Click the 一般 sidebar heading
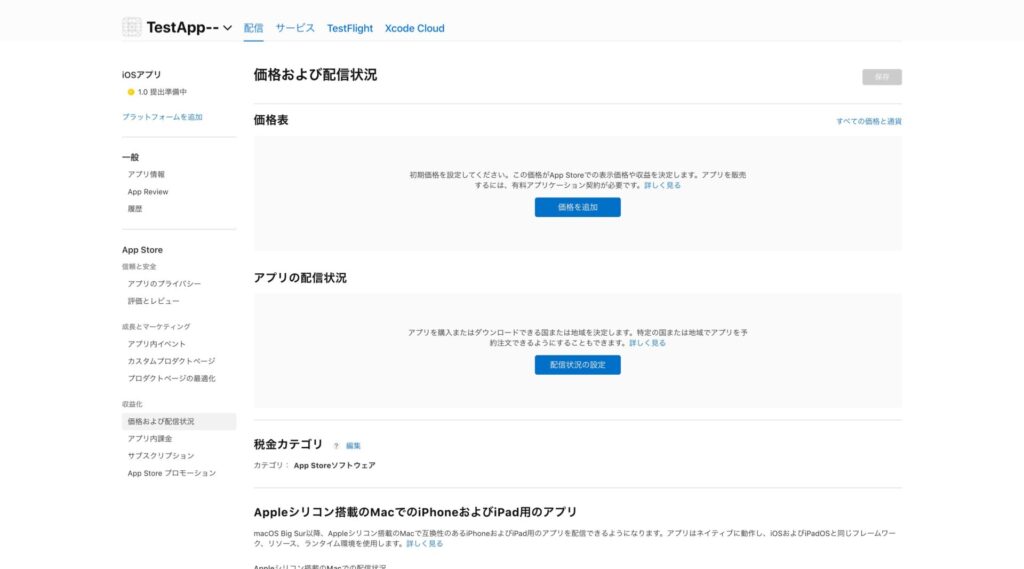The width and height of the screenshot is (1024, 569). pos(130,157)
